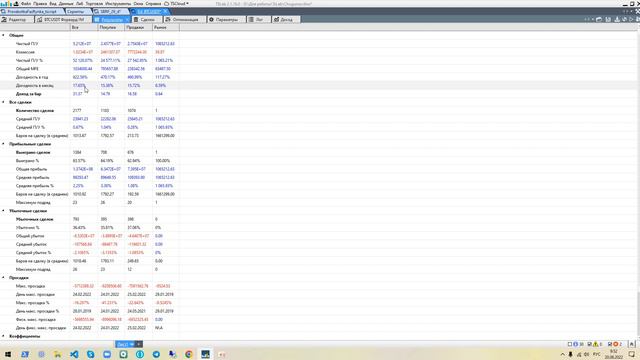Collapse the Все сделки section
The width and height of the screenshot is (640, 360).
point(3,102)
